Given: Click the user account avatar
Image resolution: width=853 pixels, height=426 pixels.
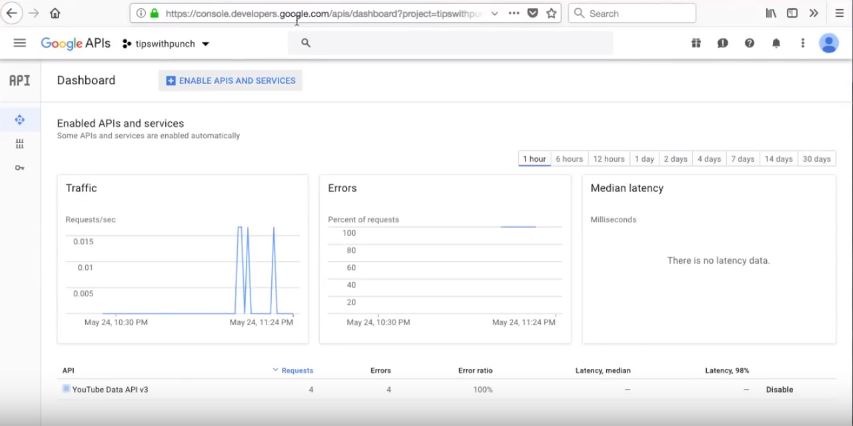Looking at the screenshot, I should click(828, 43).
